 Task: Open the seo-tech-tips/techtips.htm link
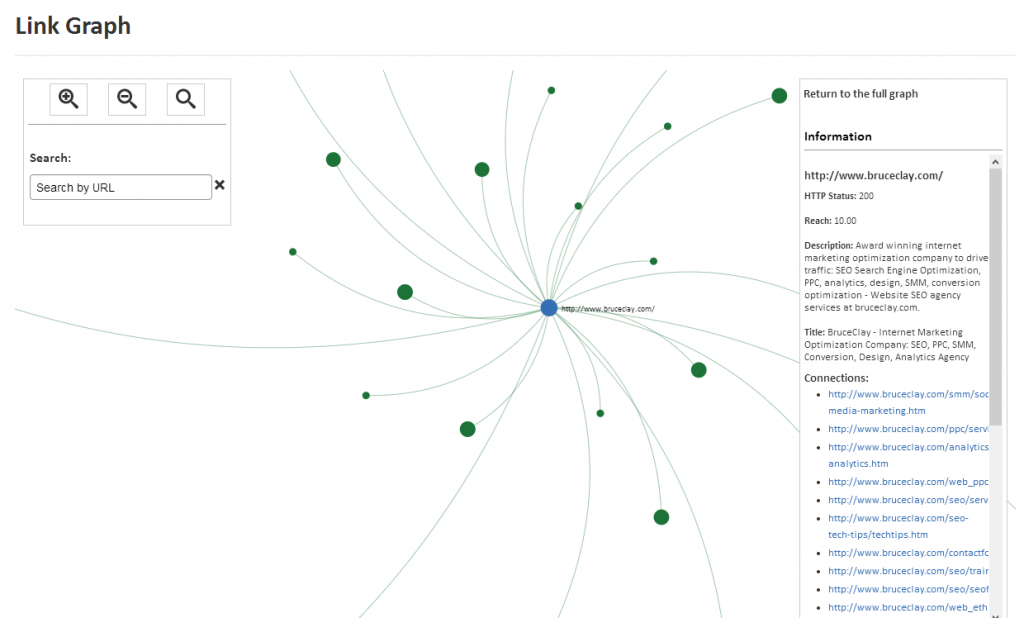[898, 526]
